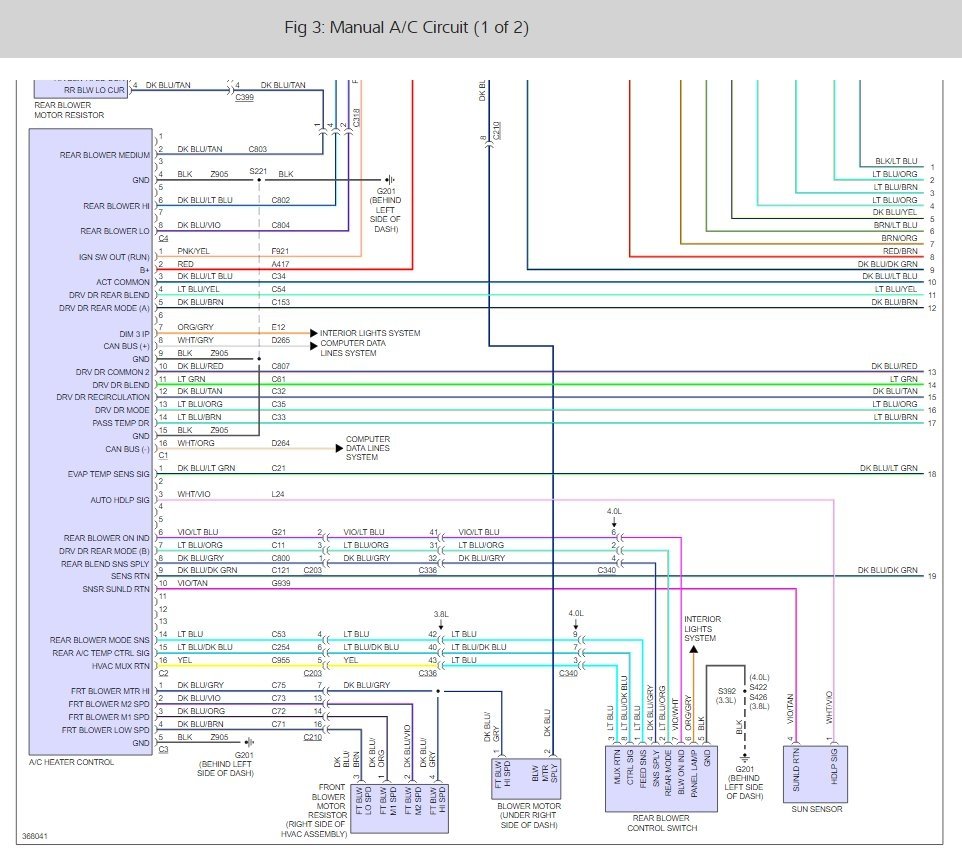Select the 'FRT BLOWER LOW SPD' pin label
The width and height of the screenshot is (962, 856).
point(105,730)
